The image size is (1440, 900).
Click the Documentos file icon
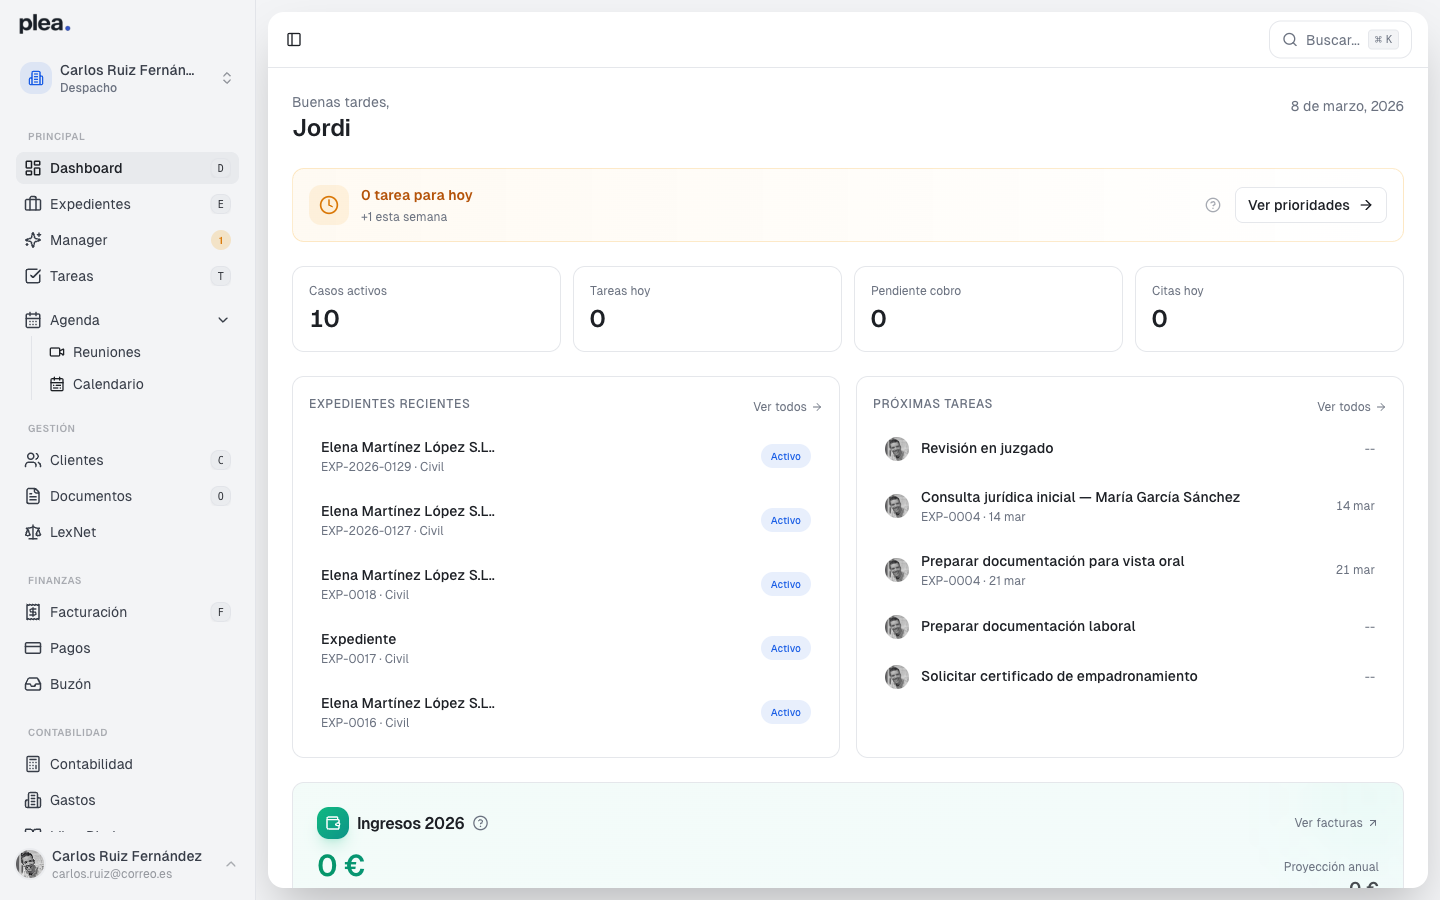coord(33,496)
